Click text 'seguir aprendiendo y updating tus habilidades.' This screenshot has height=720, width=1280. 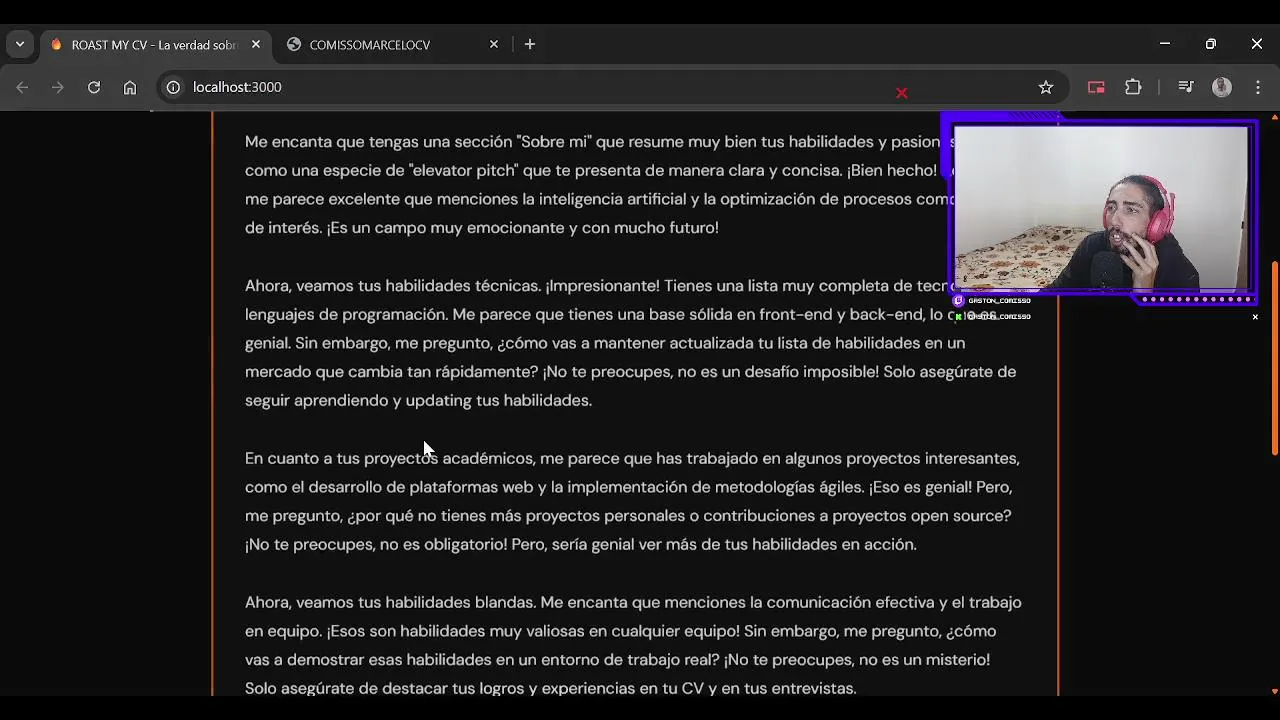(419, 400)
